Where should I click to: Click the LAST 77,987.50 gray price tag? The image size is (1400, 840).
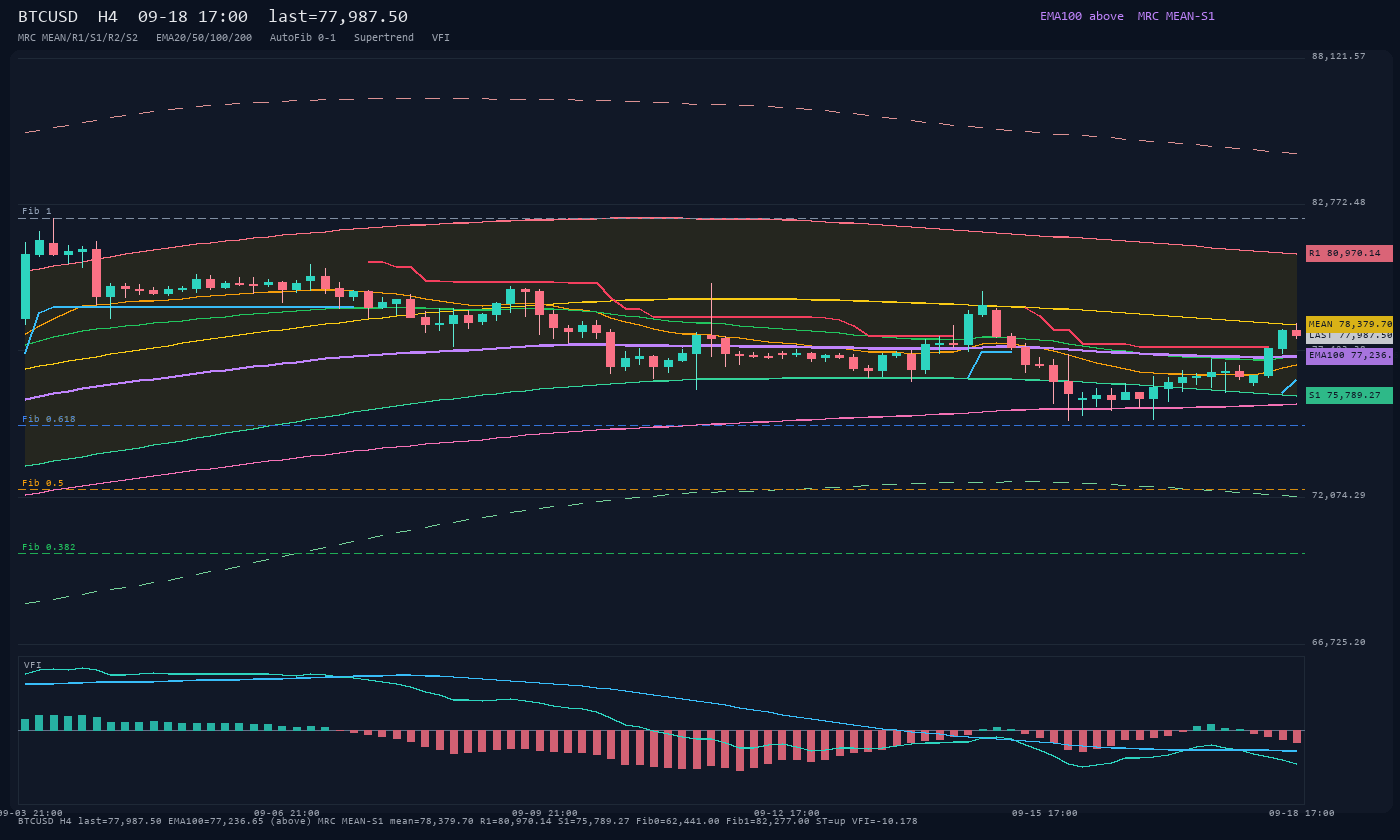pyautogui.click(x=1349, y=337)
